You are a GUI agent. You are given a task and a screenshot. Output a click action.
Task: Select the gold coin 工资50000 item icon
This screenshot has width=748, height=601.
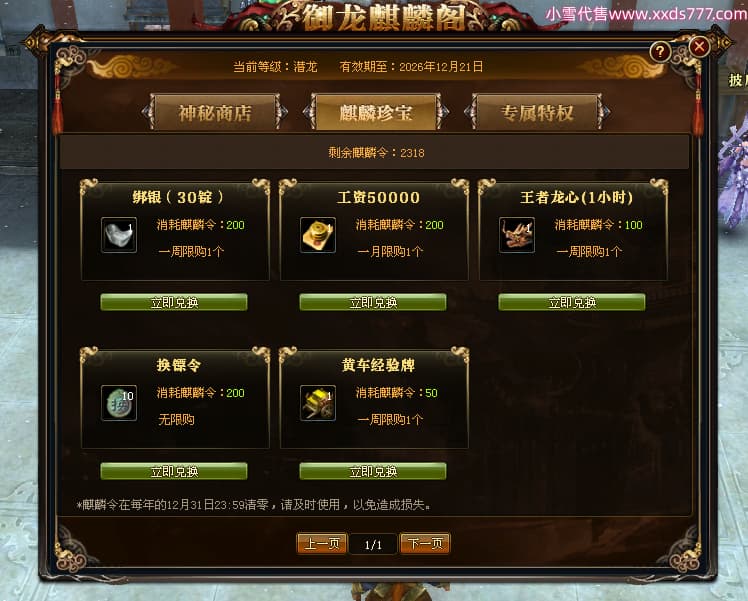[318, 235]
